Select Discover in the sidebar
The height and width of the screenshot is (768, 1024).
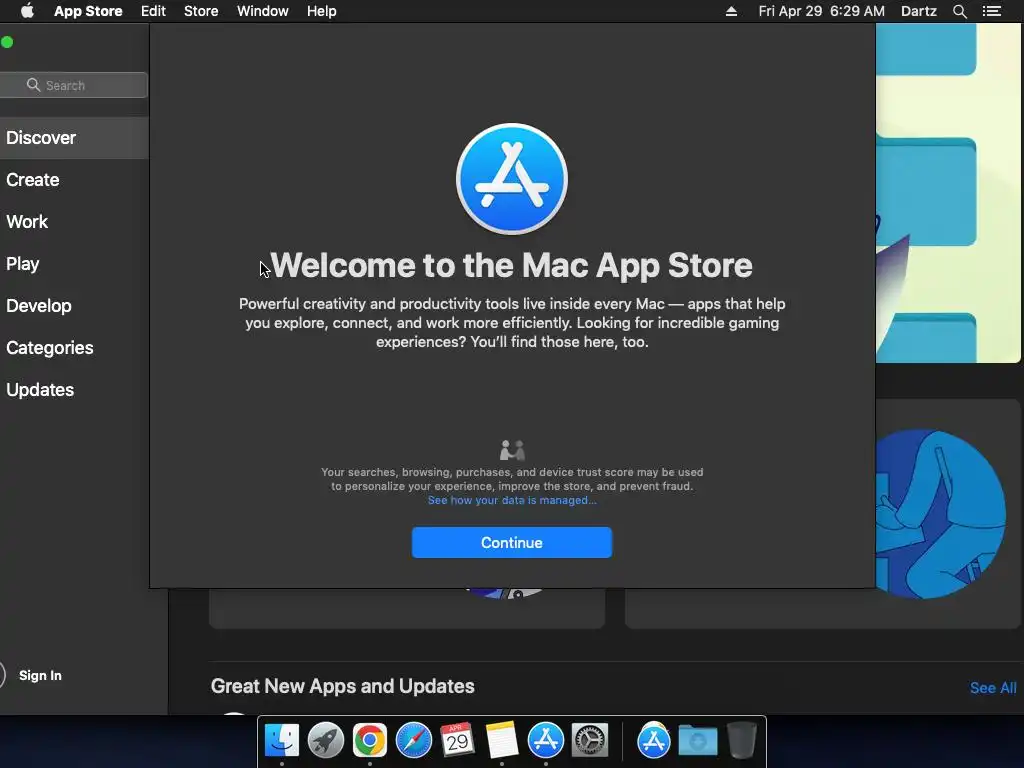[x=74, y=138]
